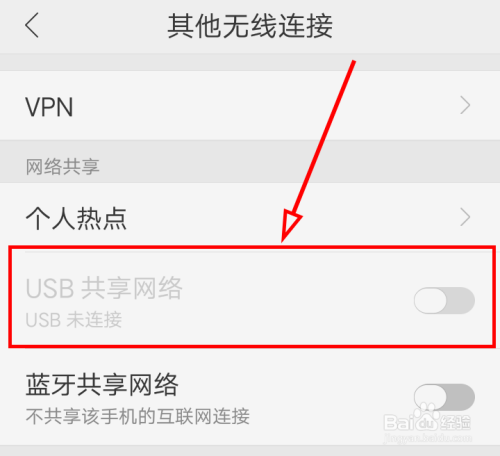Screen dimensions: 500x456
Task: Click the gray divider band above VPN
Action: [x=250, y=62]
